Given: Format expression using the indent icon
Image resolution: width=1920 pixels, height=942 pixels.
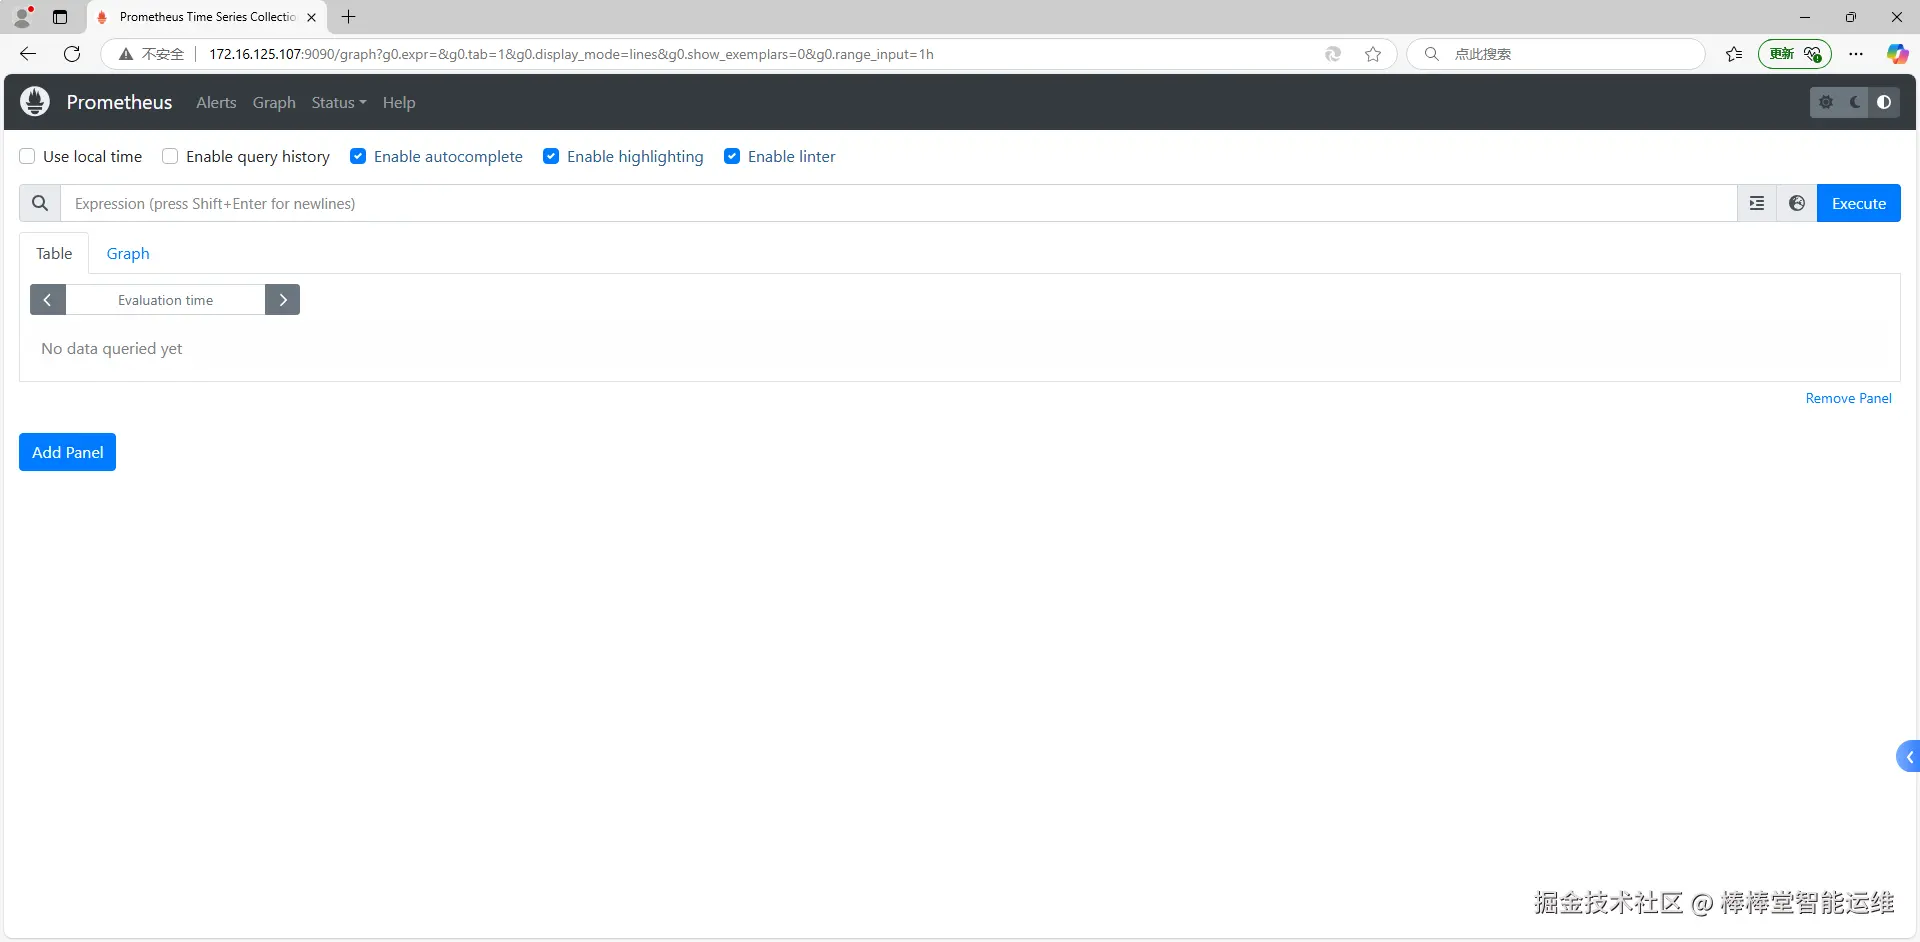Looking at the screenshot, I should pyautogui.click(x=1757, y=203).
